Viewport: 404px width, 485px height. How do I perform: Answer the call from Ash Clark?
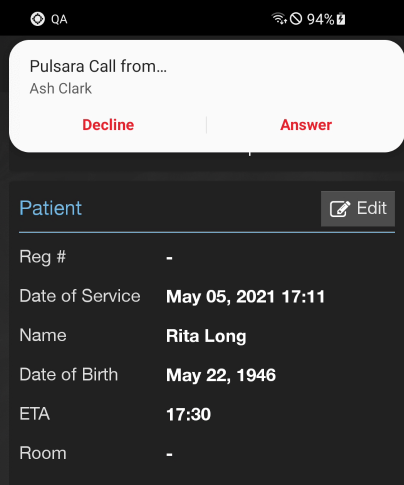[x=306, y=125]
